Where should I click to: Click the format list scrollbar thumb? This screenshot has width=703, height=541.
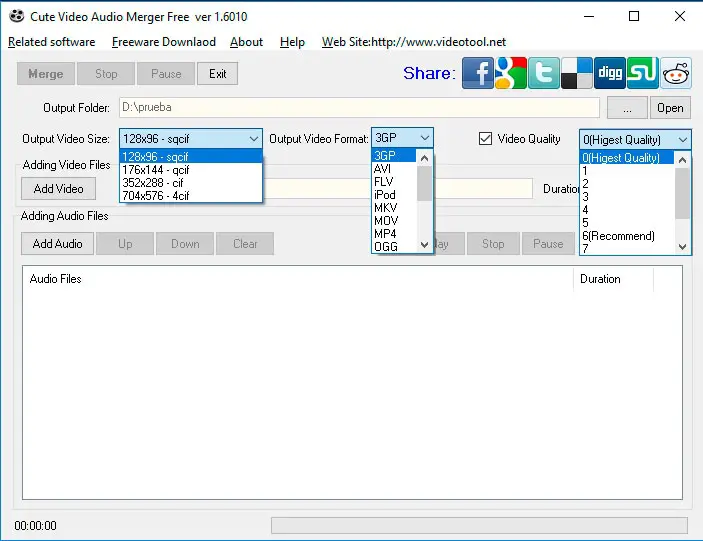coord(424,184)
